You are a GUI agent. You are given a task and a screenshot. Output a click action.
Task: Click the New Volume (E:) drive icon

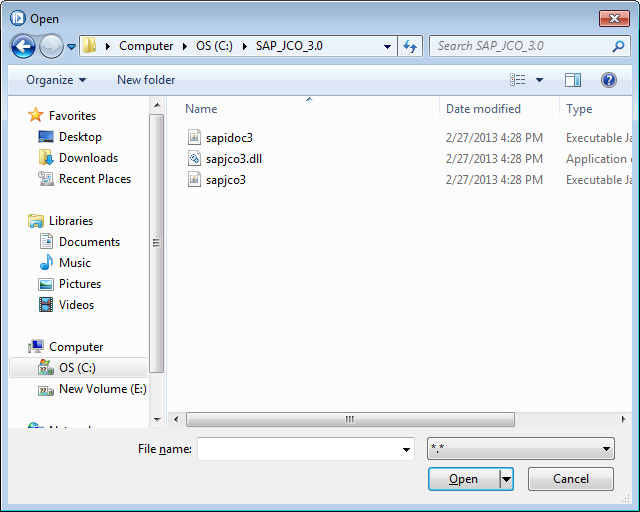pos(46,390)
